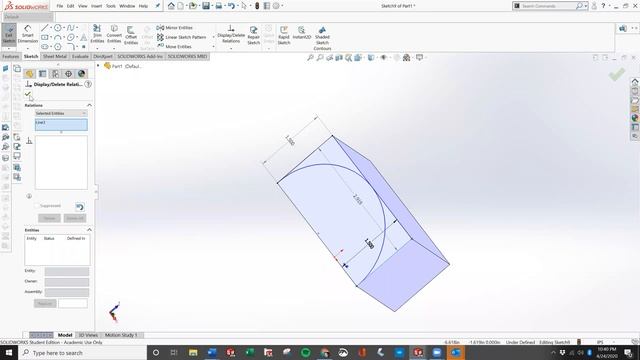The height and width of the screenshot is (360, 640).
Task: Activate the Smart Dimension tool
Action: click(27, 33)
